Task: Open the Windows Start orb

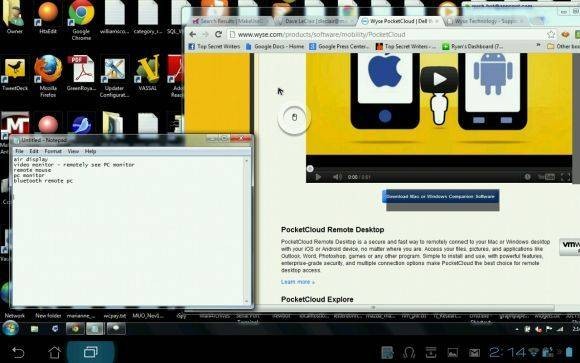Action: (10, 328)
